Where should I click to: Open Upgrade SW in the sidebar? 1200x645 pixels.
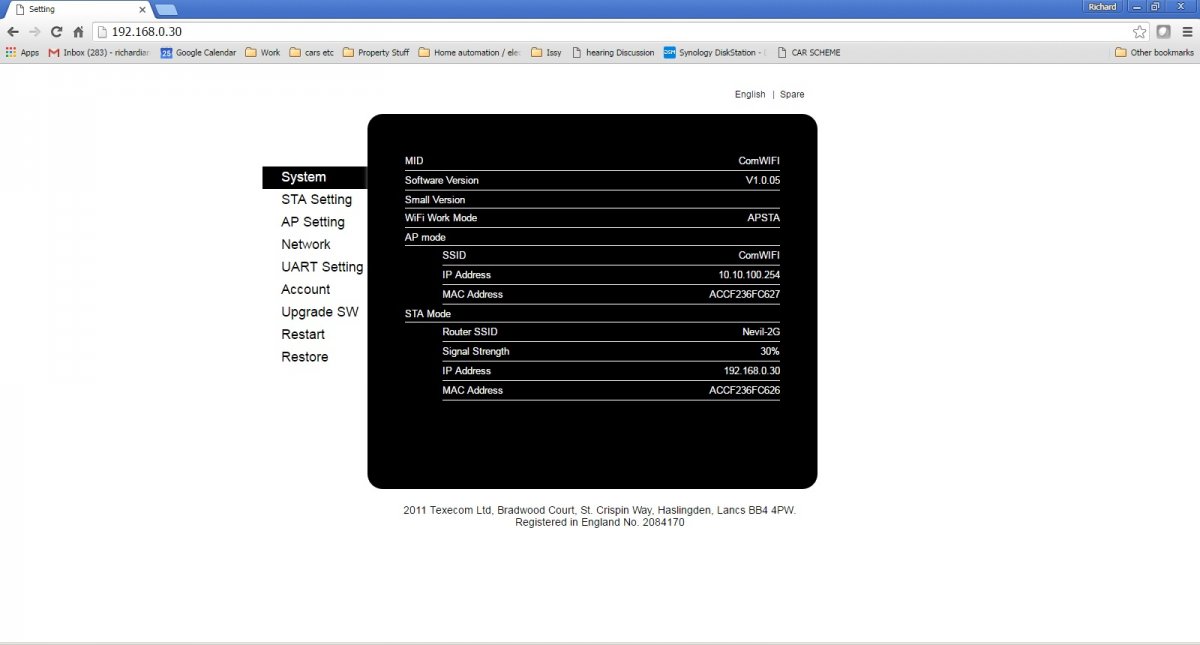[x=319, y=312]
